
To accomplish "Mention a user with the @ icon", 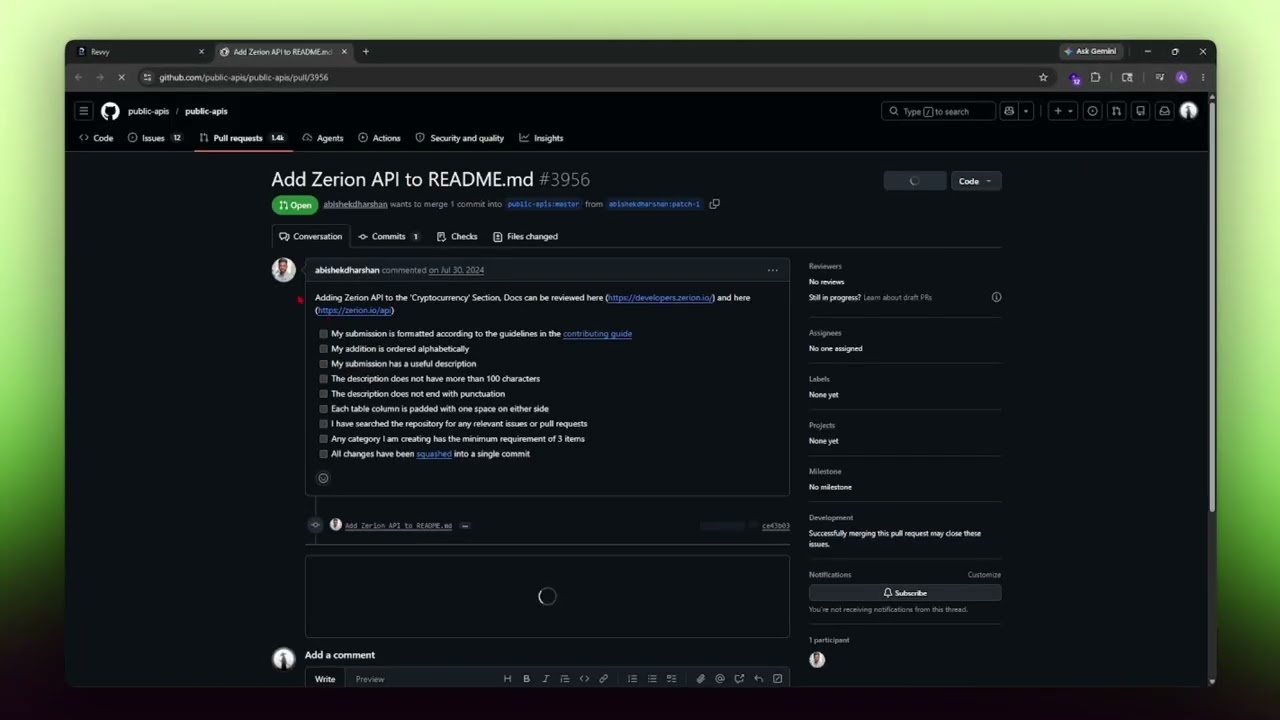I will (x=719, y=679).
